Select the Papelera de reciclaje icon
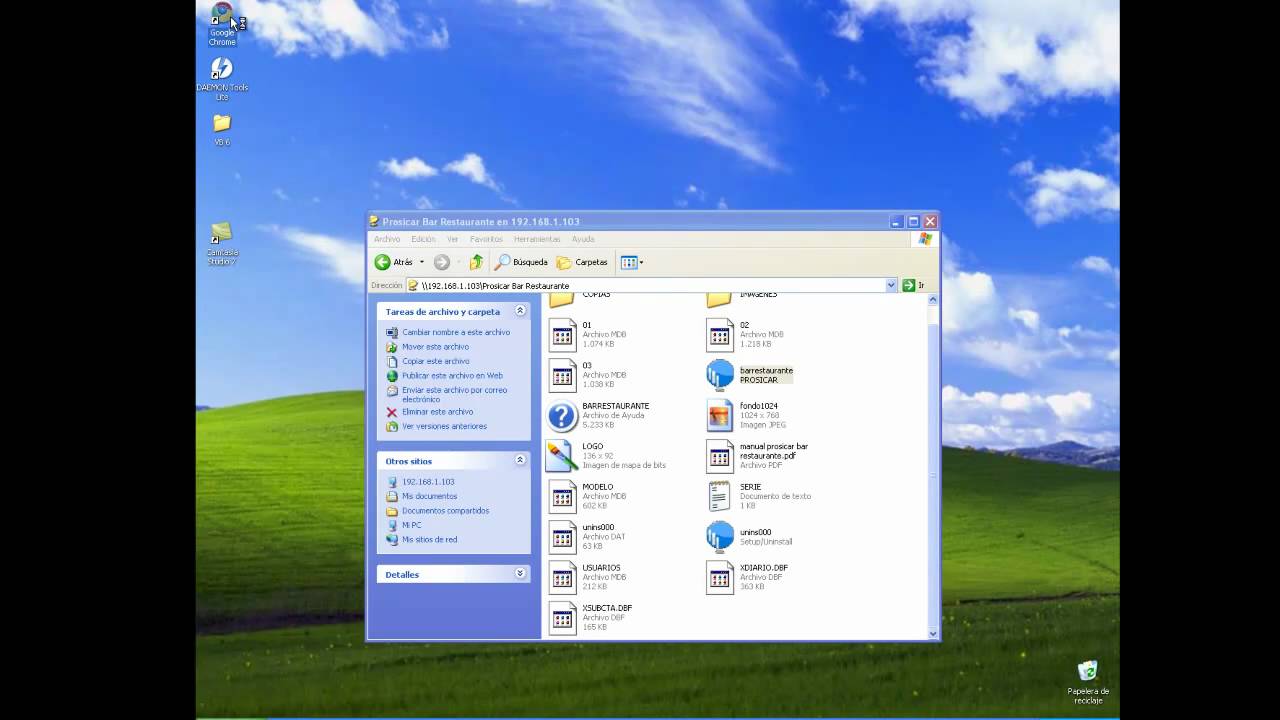Screen dimensions: 1280x720 click(1088, 683)
